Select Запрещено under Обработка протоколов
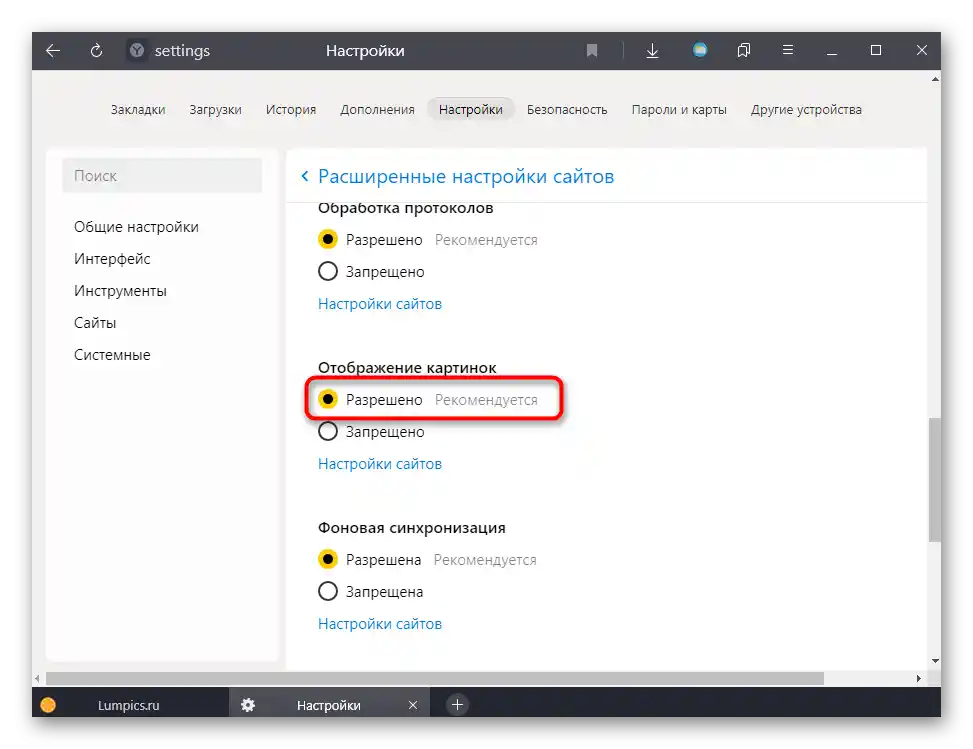 click(328, 271)
